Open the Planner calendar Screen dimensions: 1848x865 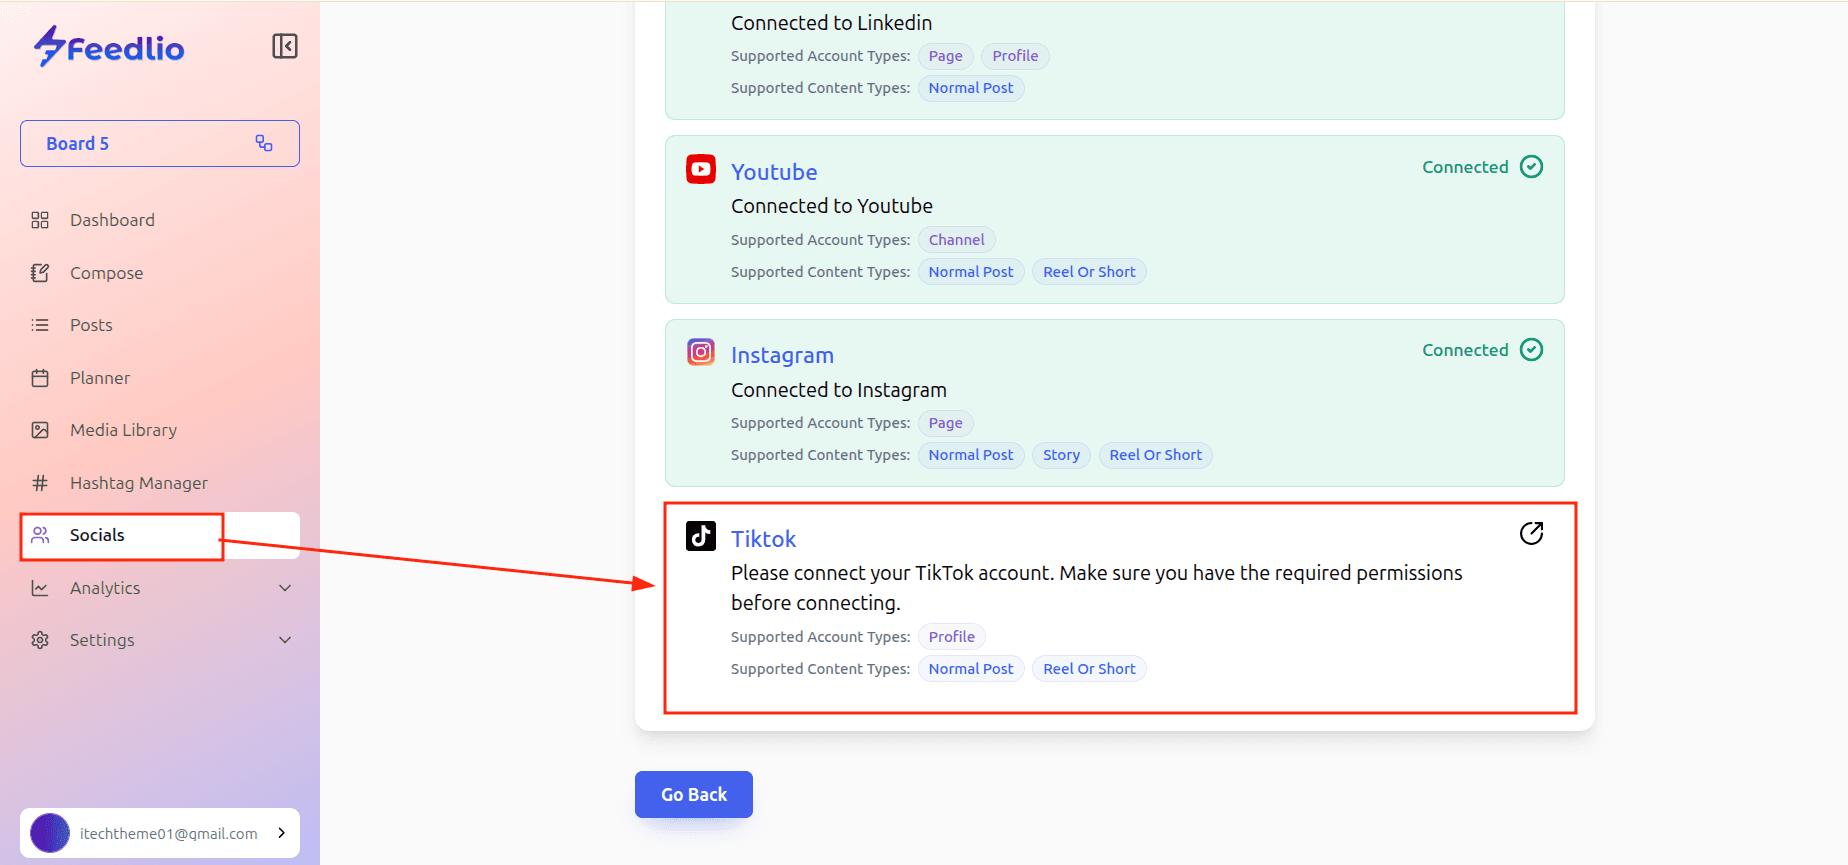coord(99,378)
